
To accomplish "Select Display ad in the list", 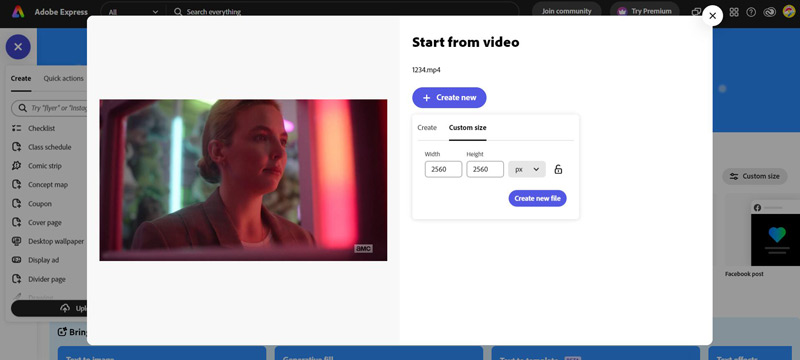I will click(x=43, y=260).
